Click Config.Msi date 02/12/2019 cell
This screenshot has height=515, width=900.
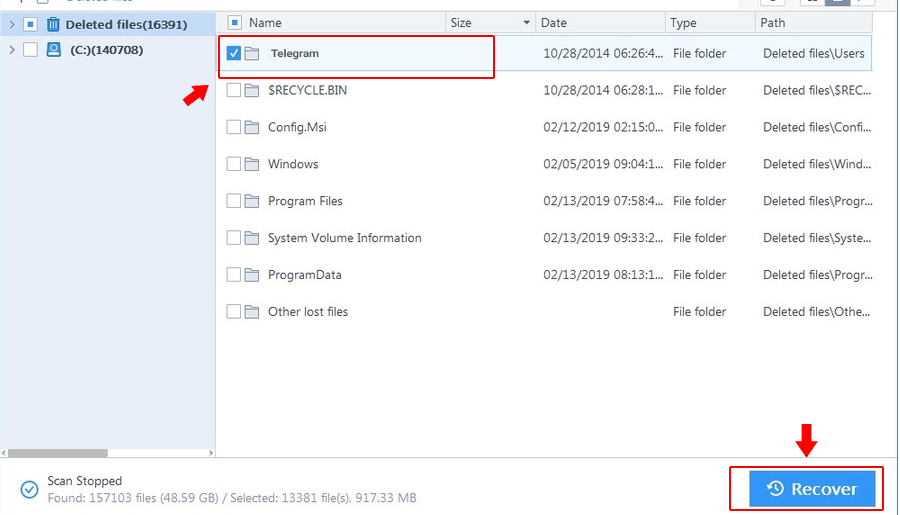pyautogui.click(x=603, y=127)
